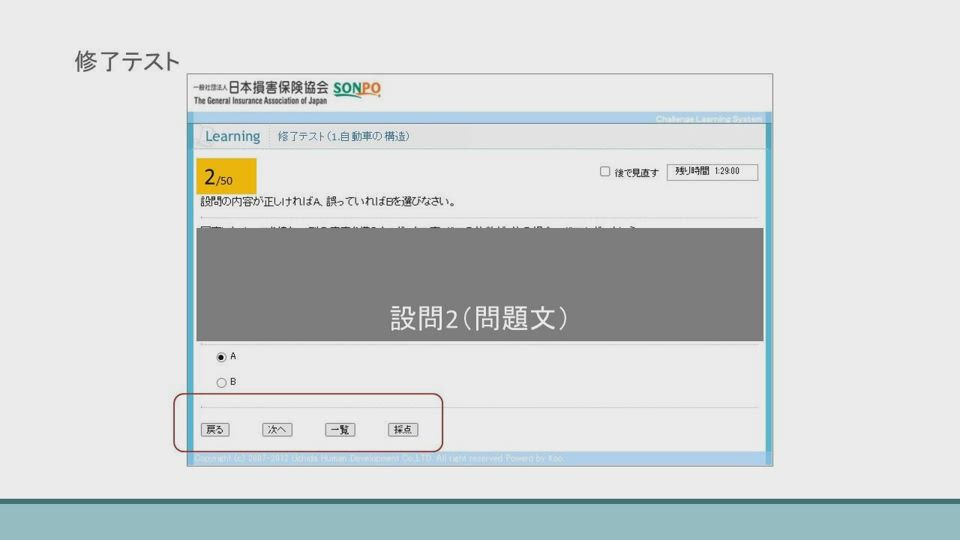The height and width of the screenshot is (540, 960).
Task: Select answer option A radio button
Action: (x=221, y=357)
